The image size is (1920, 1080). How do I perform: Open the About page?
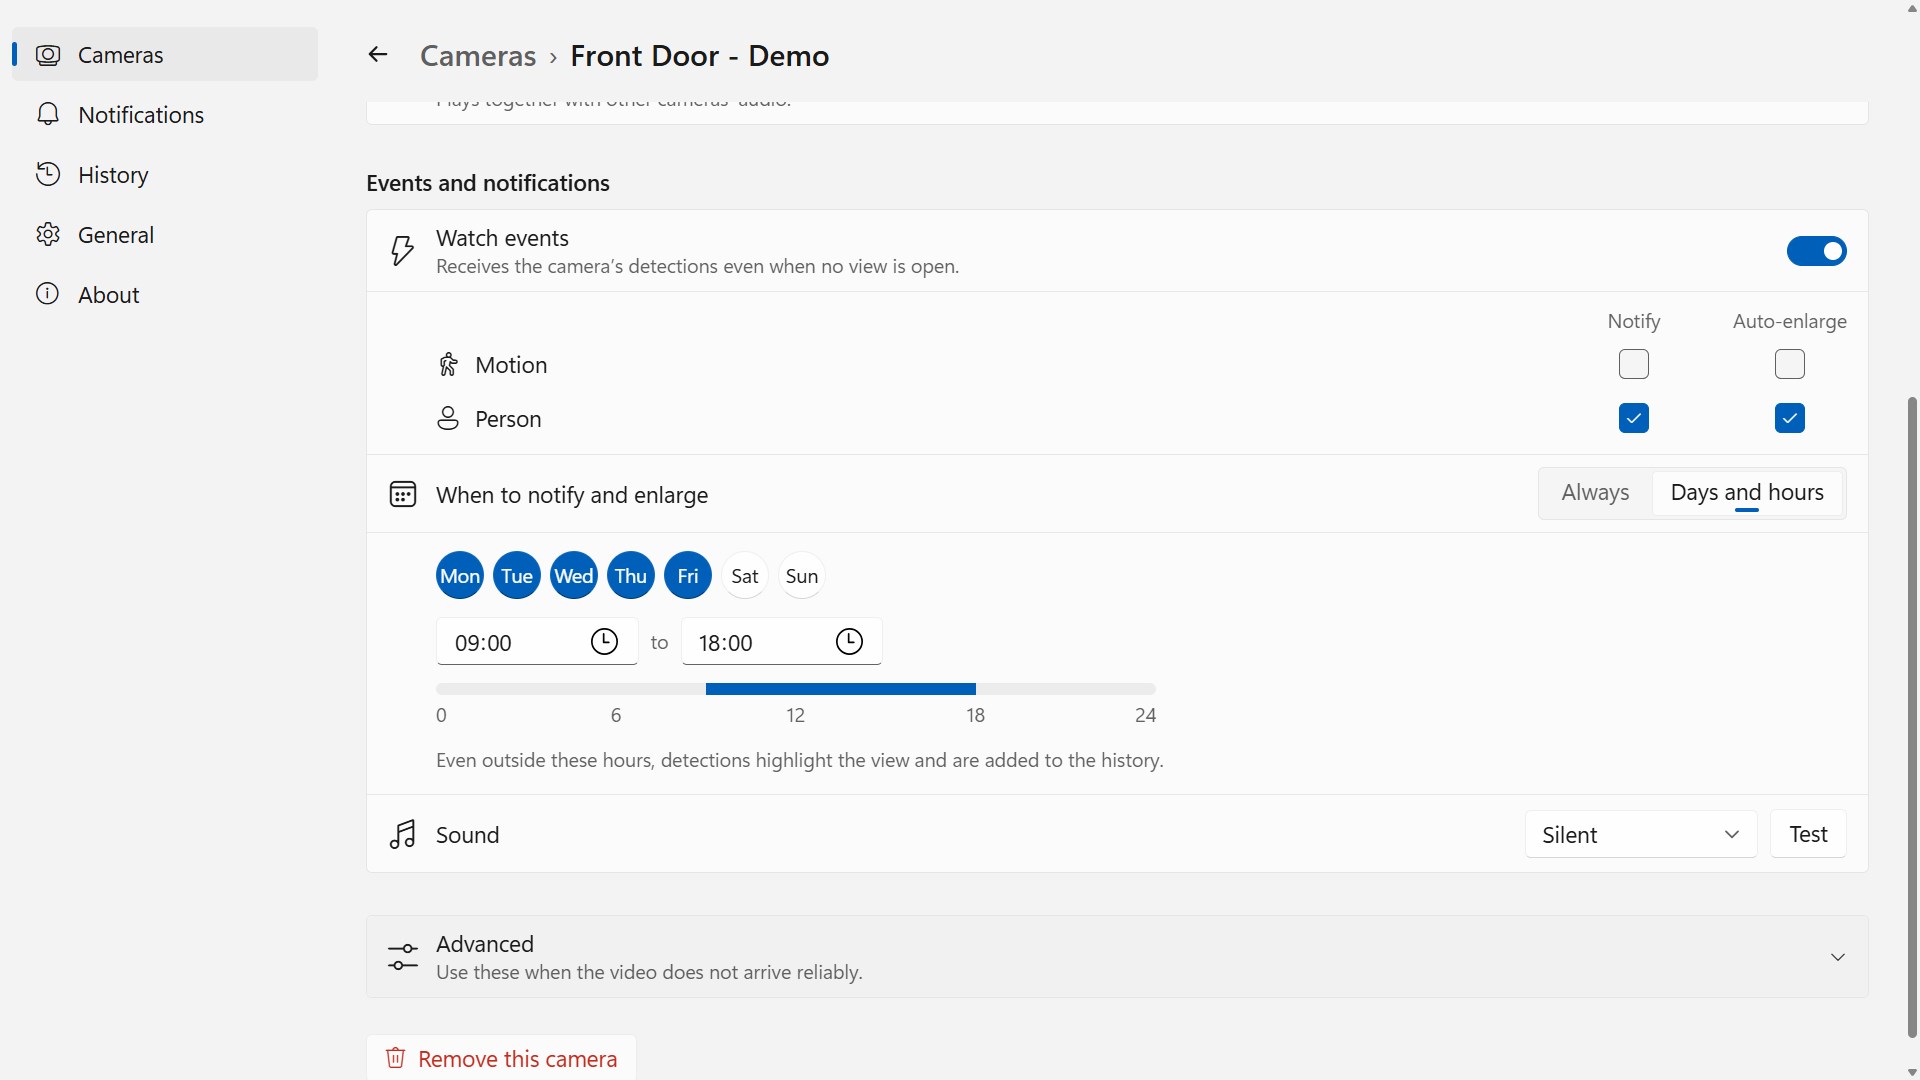[x=165, y=295]
